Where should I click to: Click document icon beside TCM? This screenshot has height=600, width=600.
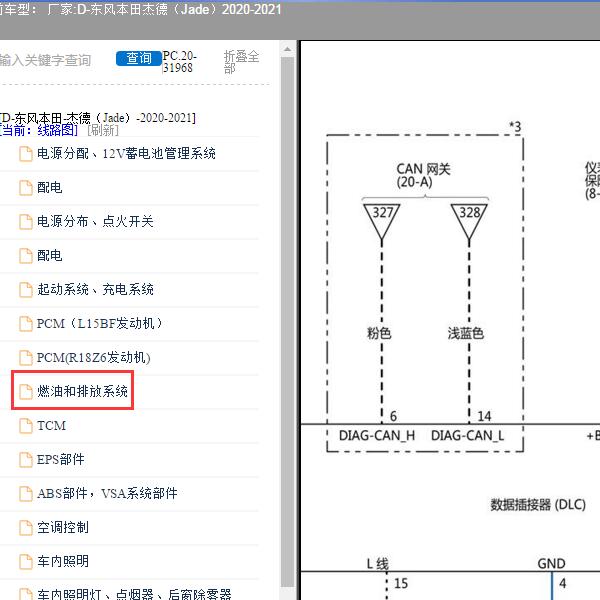pos(26,426)
